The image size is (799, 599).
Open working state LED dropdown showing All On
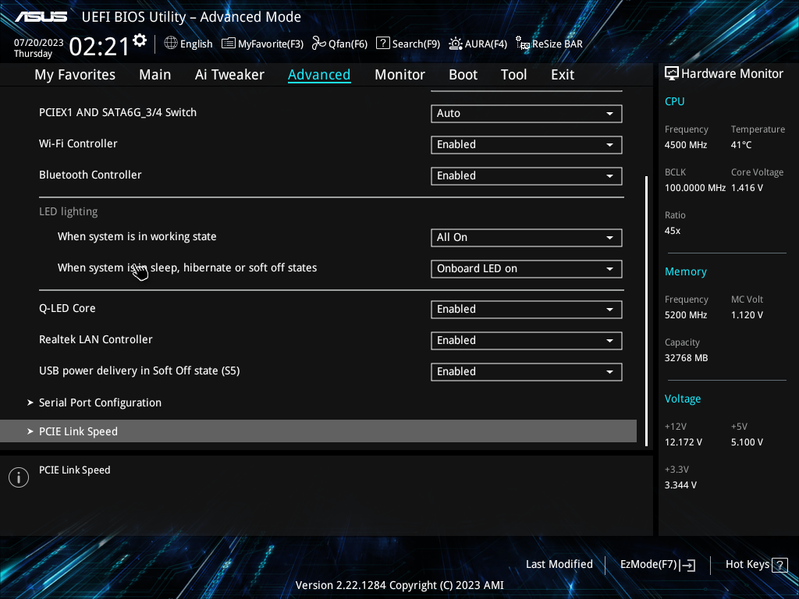point(526,237)
